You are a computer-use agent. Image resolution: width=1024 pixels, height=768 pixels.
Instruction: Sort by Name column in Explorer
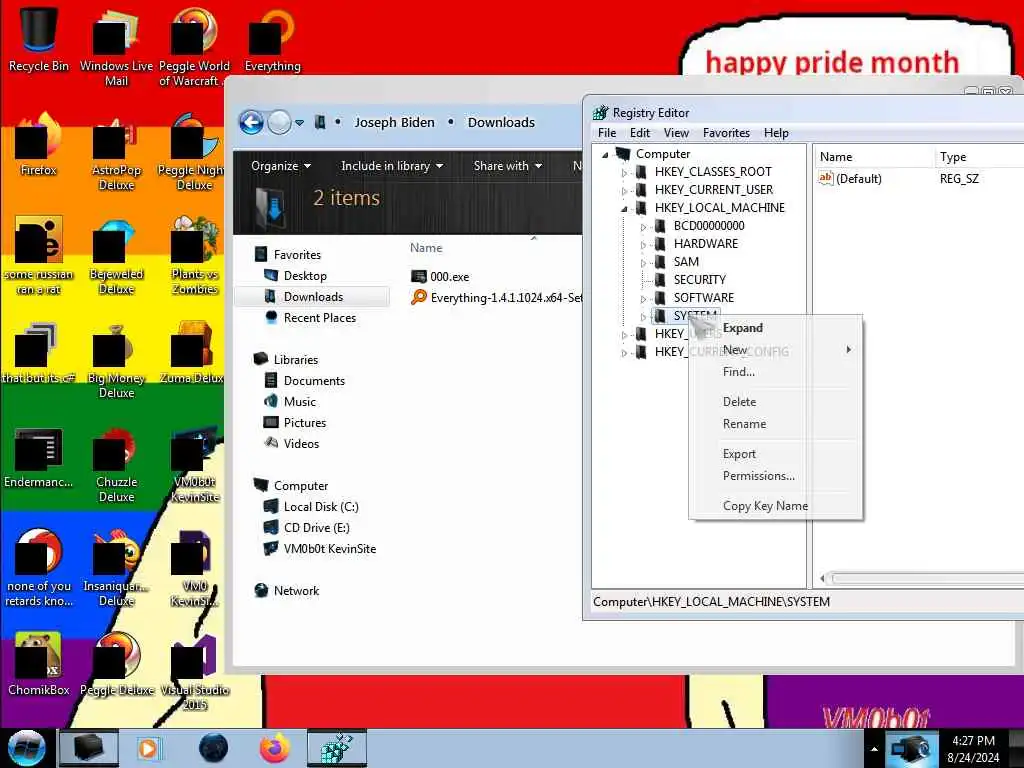click(x=426, y=248)
